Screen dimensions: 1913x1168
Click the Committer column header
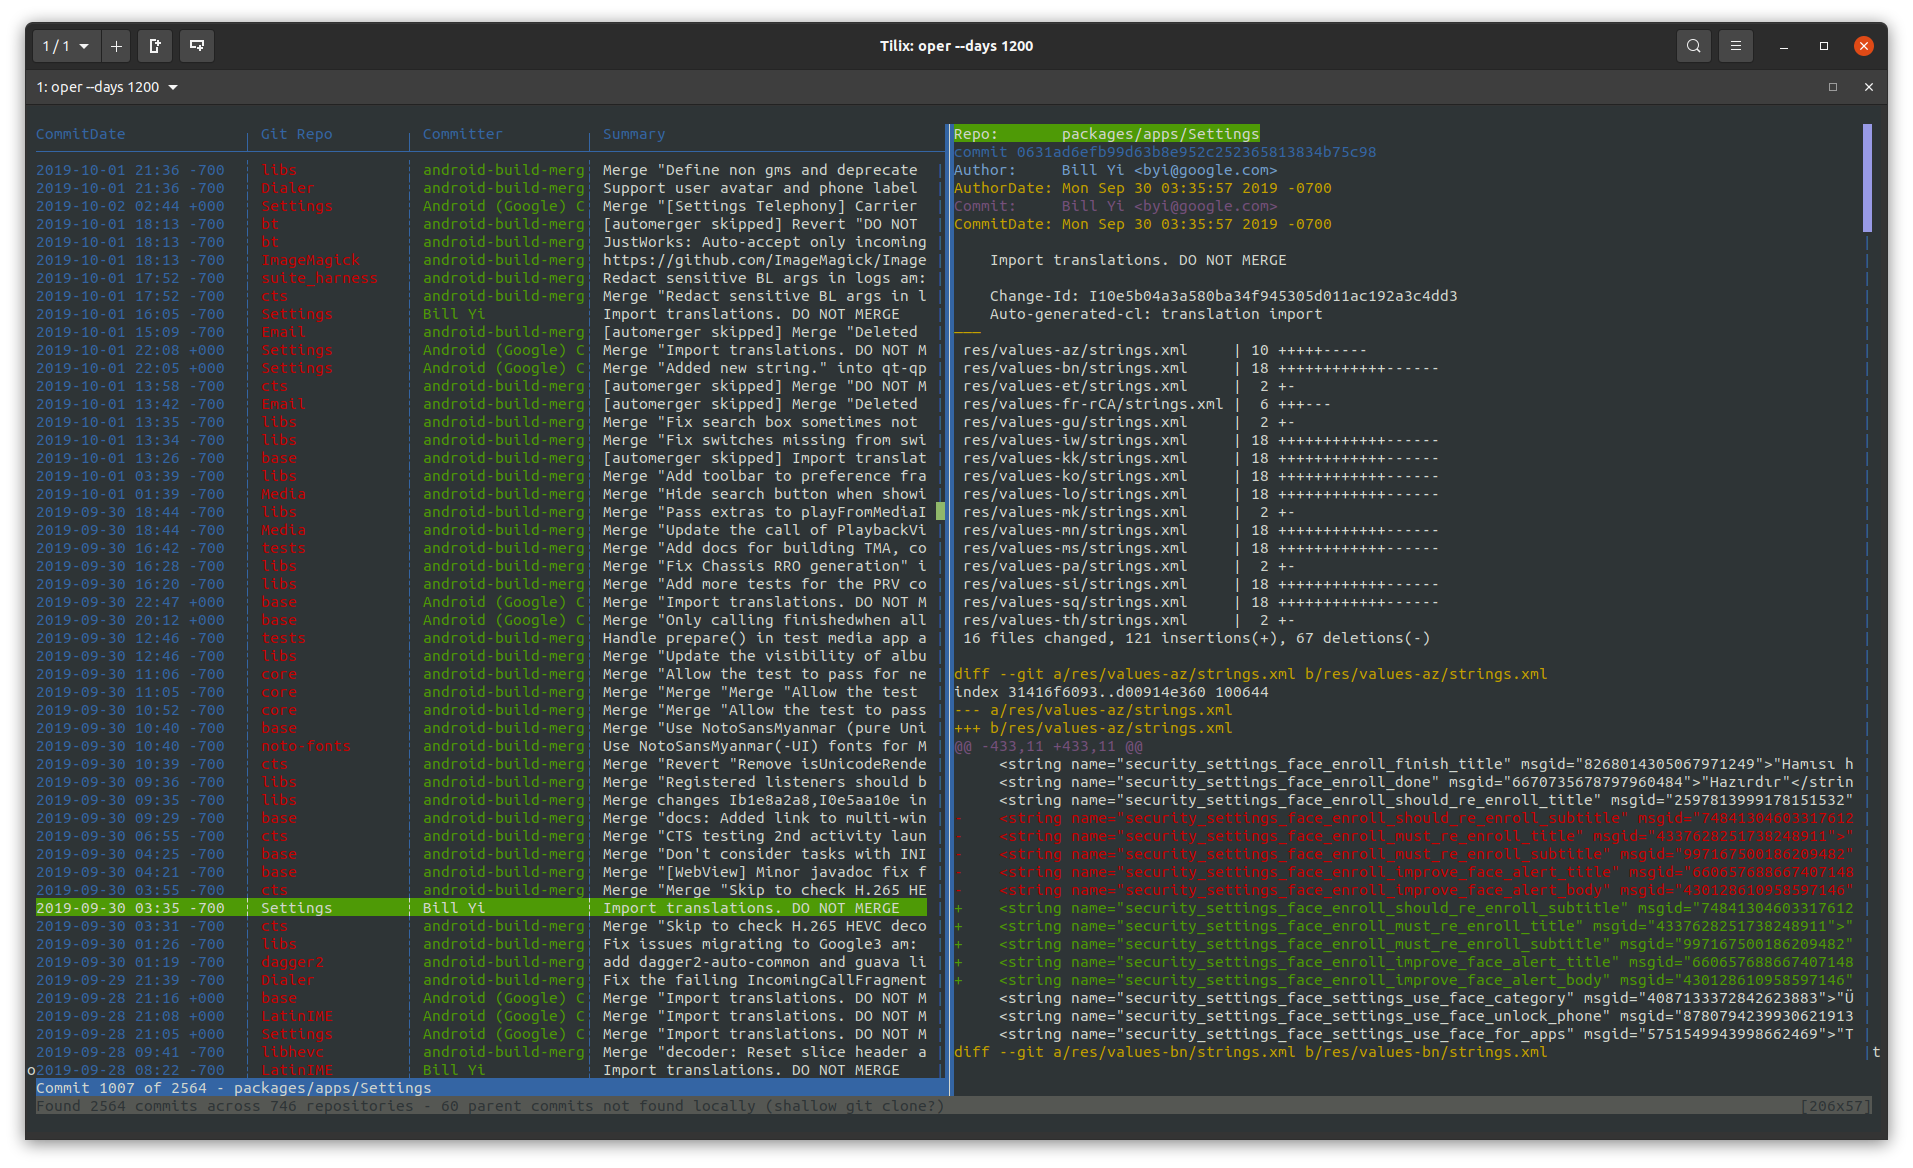coord(462,134)
